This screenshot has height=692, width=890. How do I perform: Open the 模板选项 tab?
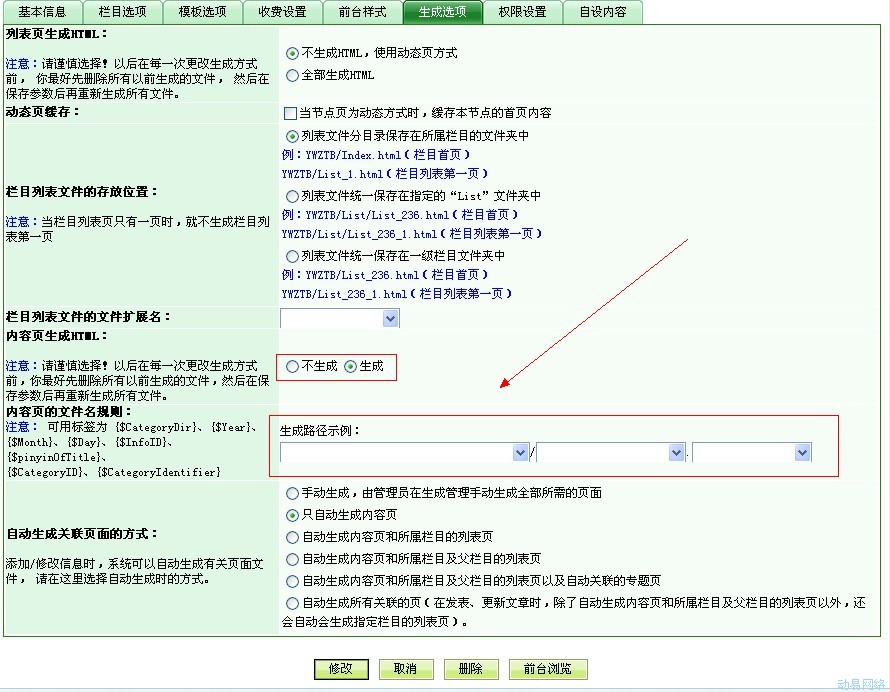(202, 12)
